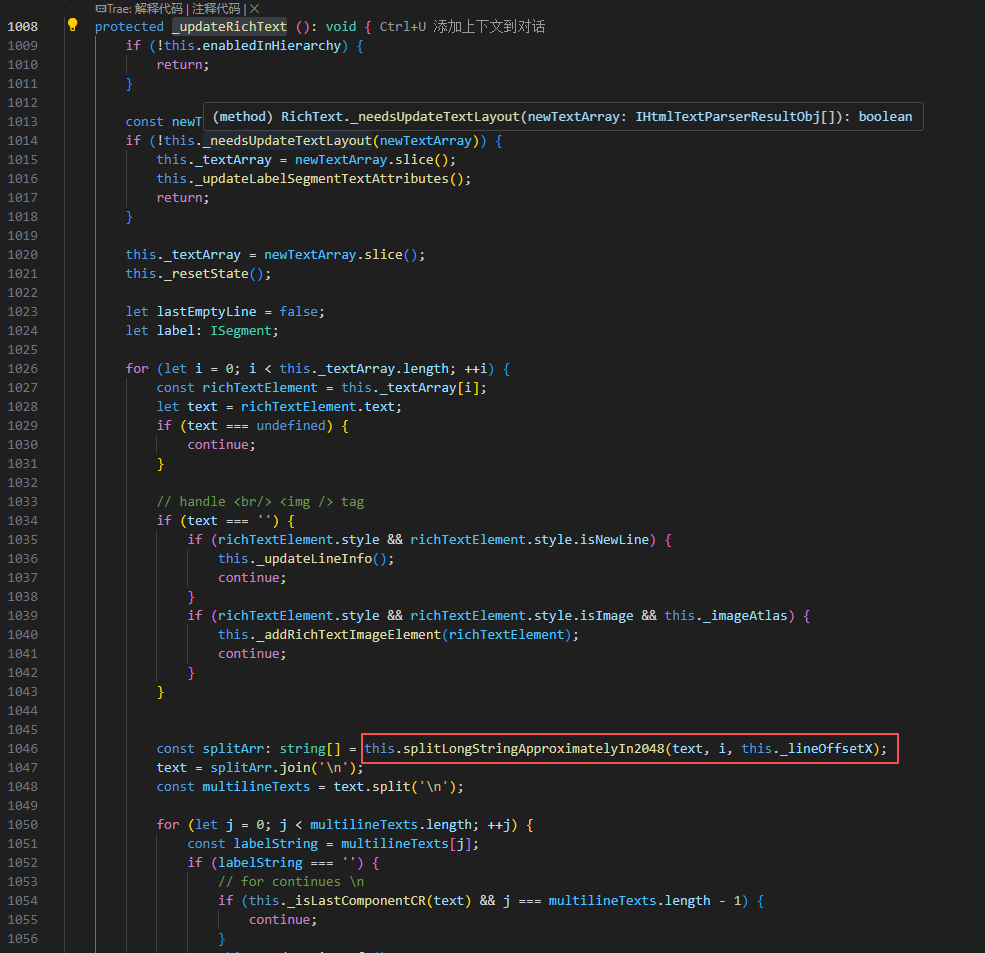This screenshot has height=953, width=985.
Task: Click 'undefined' keyword on line 1029
Action: 290,425
